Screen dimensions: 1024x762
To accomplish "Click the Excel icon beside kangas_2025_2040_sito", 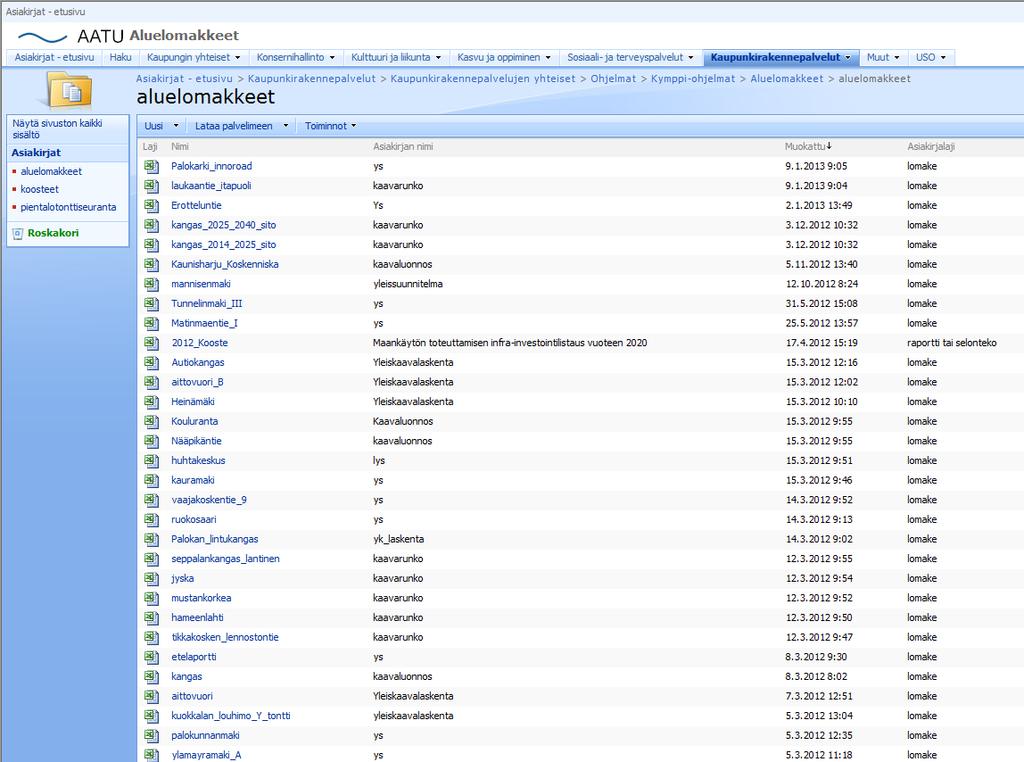I will pyautogui.click(x=152, y=225).
